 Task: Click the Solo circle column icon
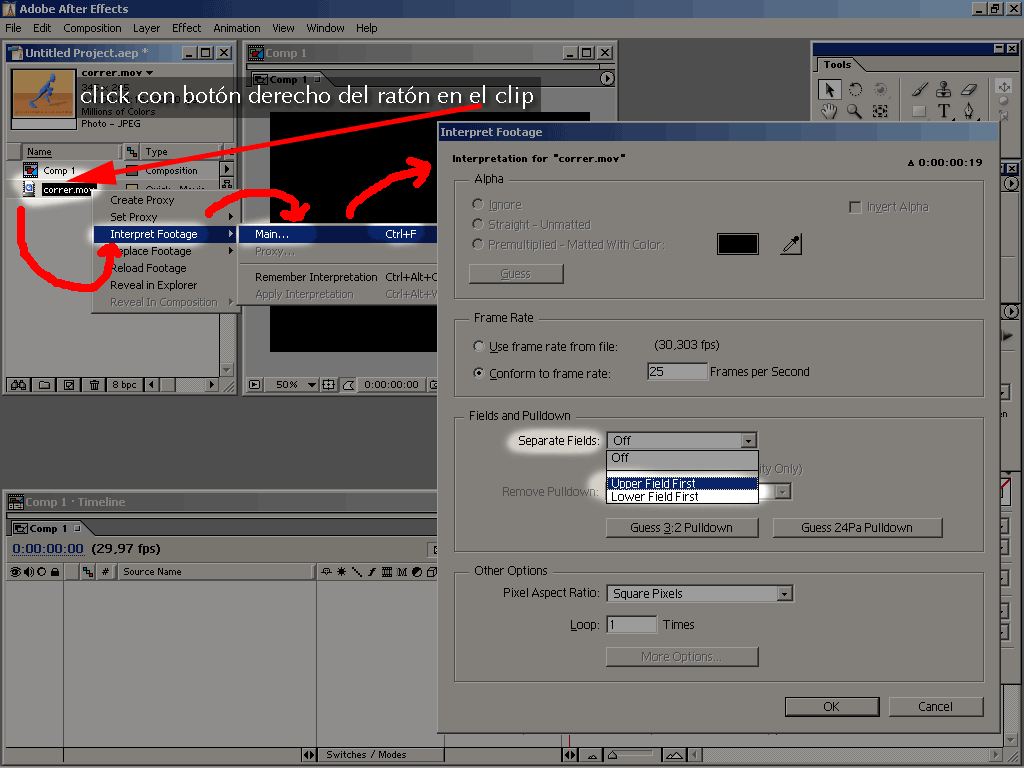click(x=42, y=572)
